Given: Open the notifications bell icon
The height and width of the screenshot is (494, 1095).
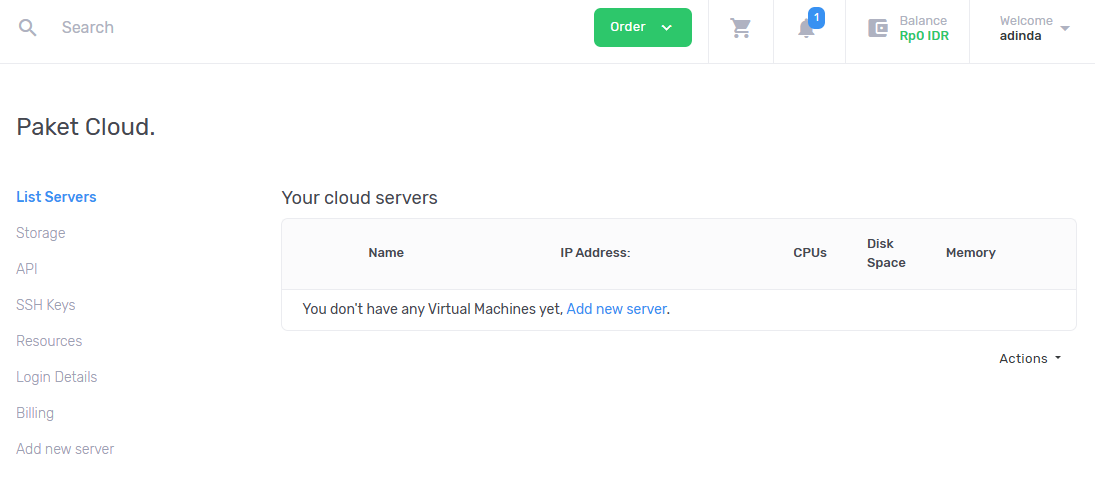Looking at the screenshot, I should tap(806, 29).
